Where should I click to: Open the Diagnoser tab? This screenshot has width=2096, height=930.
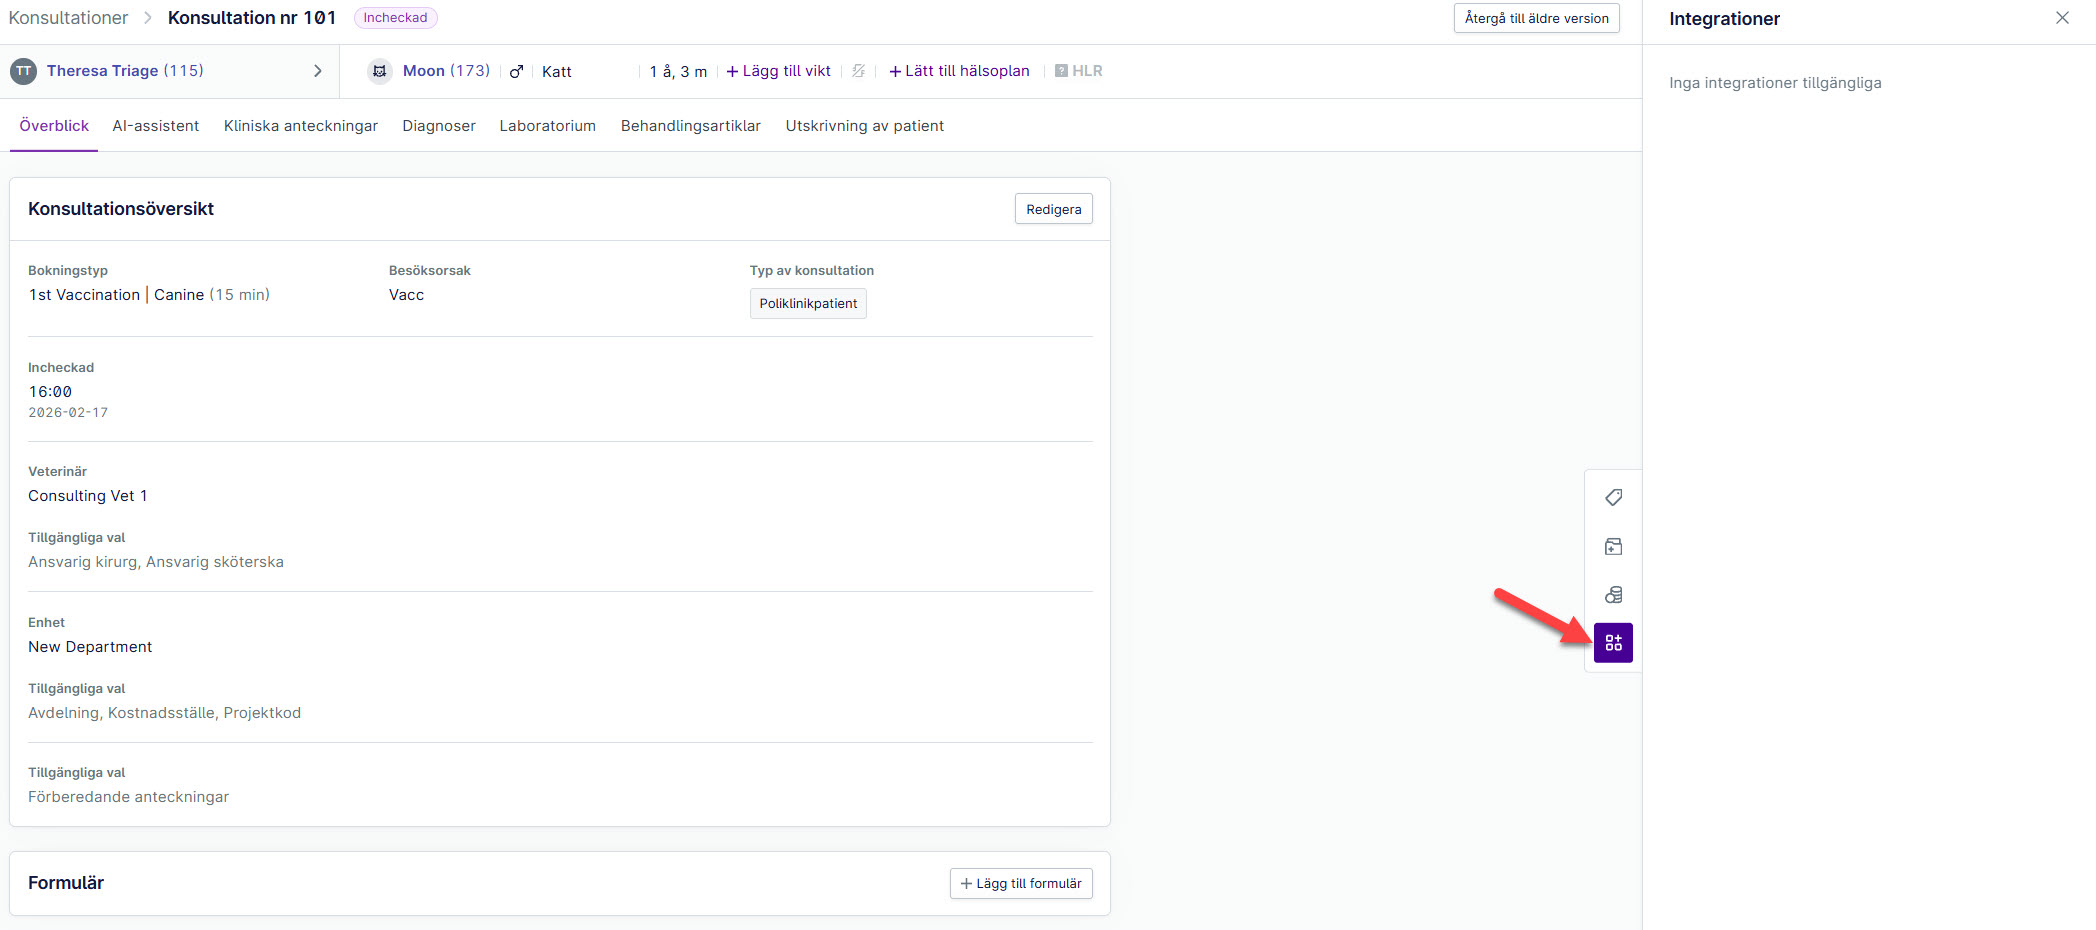pos(439,126)
